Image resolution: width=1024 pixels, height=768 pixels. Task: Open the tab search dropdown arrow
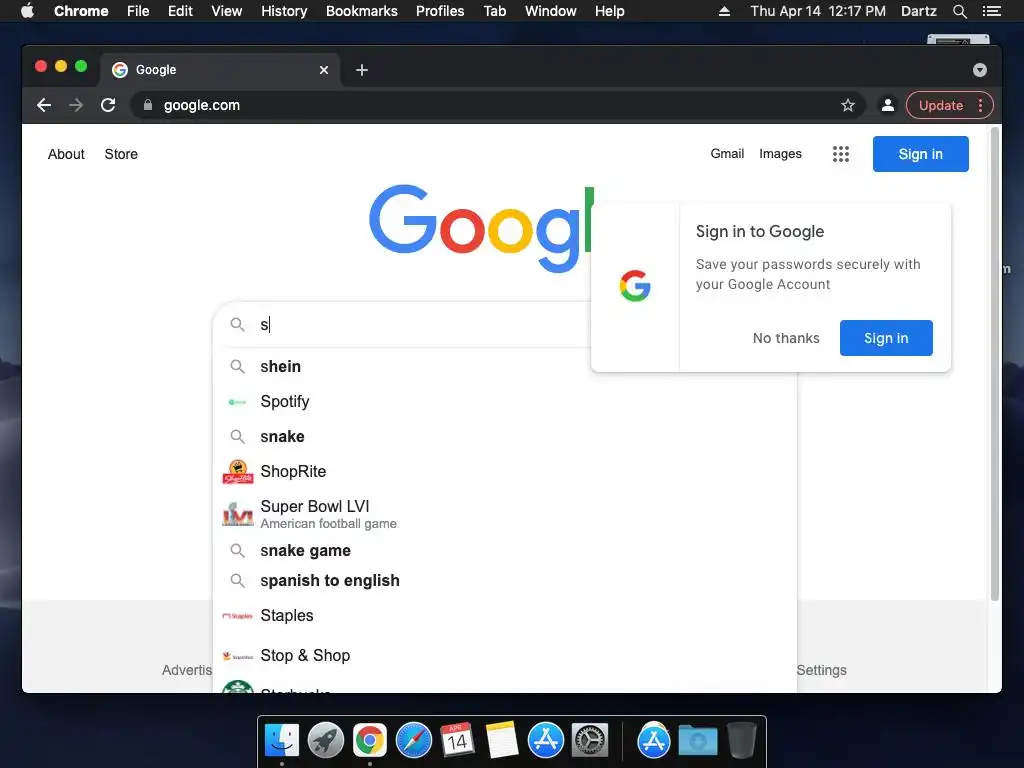pyautogui.click(x=980, y=70)
